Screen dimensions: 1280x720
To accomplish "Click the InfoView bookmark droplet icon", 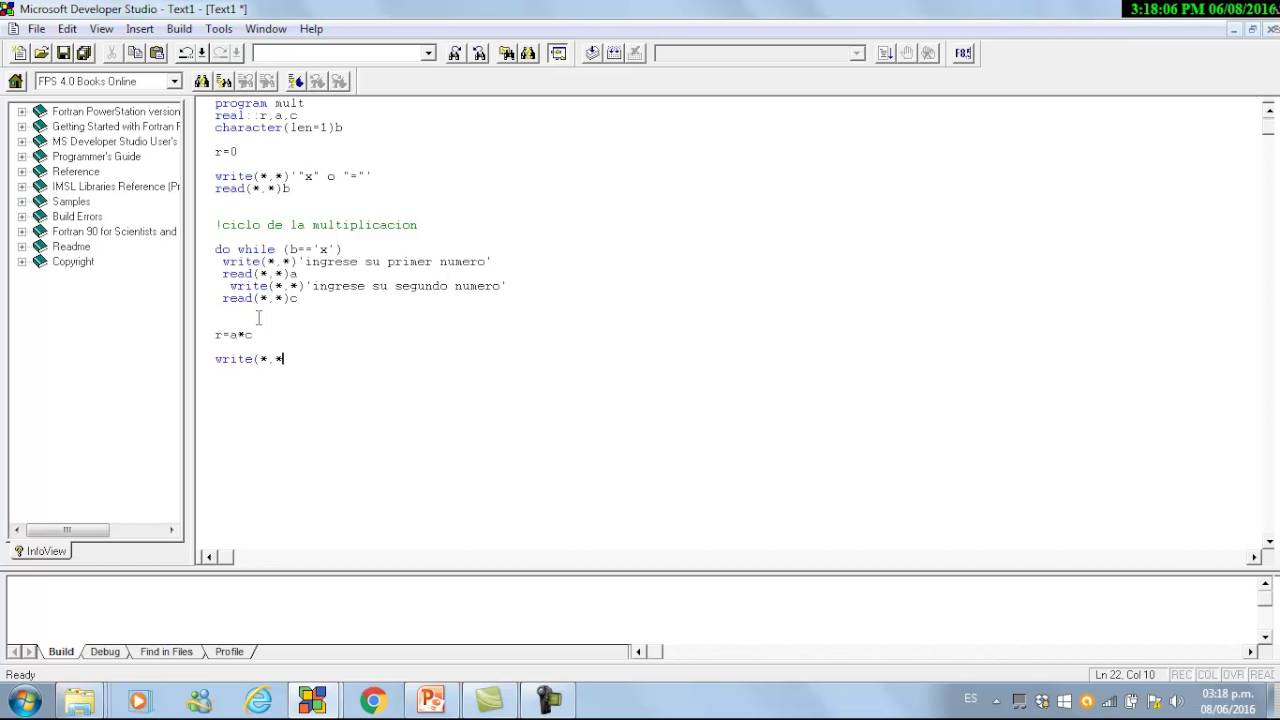I will coord(296,81).
